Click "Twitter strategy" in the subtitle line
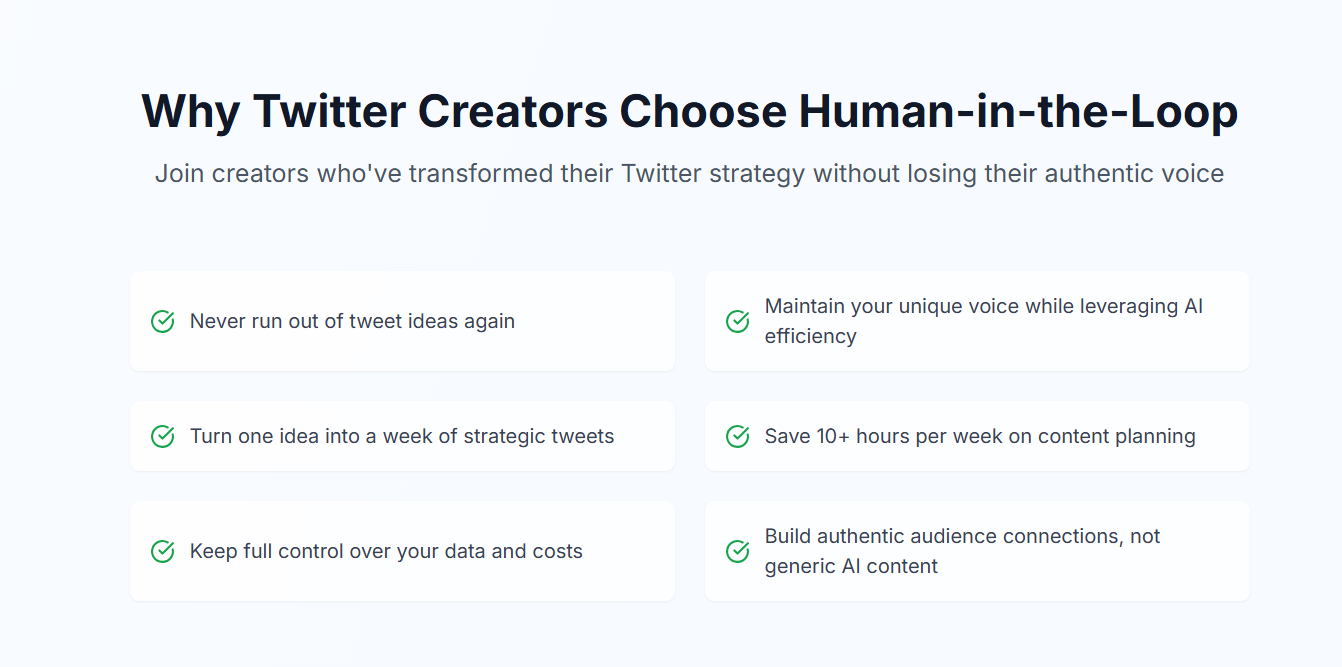The height and width of the screenshot is (667, 1342). tap(713, 174)
